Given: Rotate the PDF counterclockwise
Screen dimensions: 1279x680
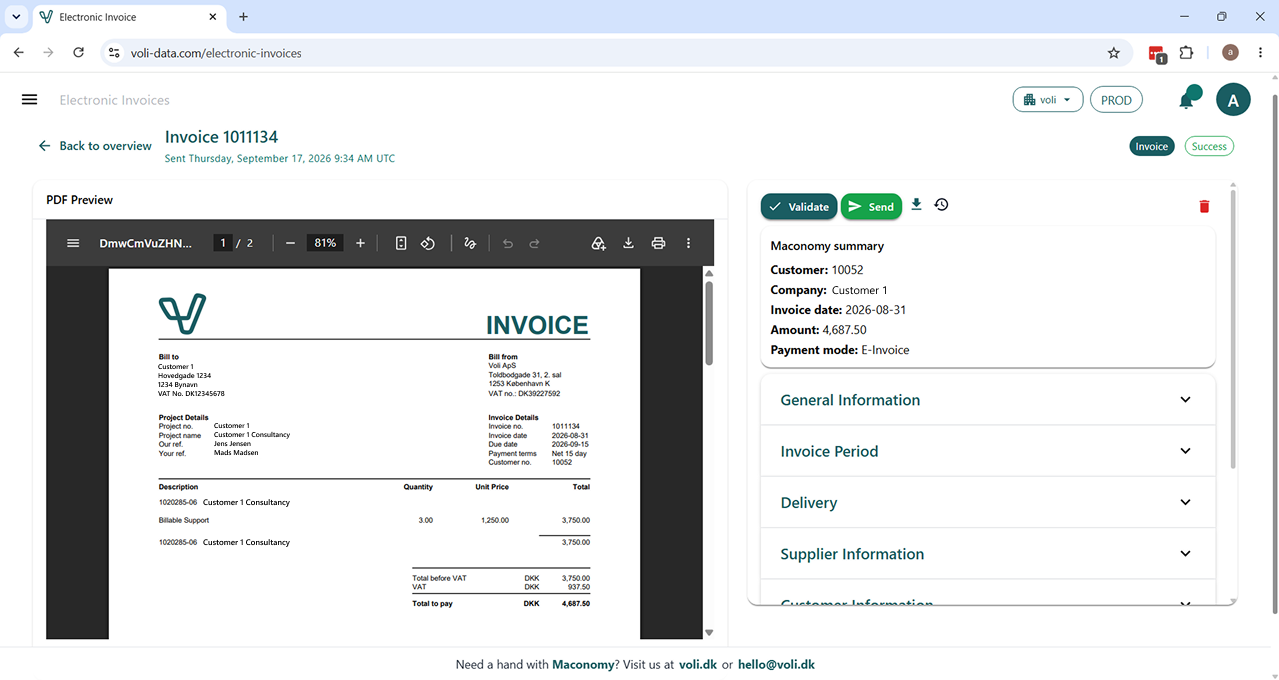Looking at the screenshot, I should click(427, 243).
